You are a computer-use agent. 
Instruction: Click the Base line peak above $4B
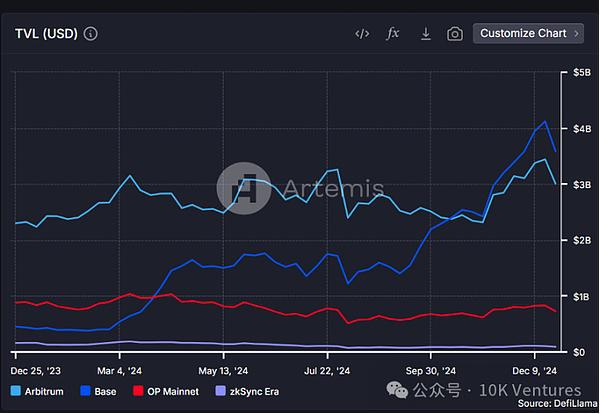[545, 122]
